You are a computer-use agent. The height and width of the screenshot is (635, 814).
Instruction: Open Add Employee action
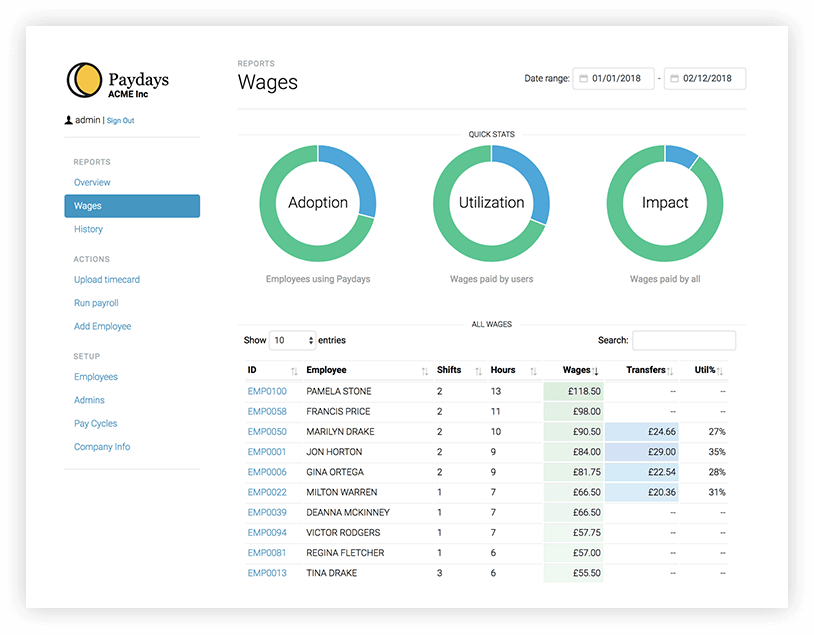[102, 327]
